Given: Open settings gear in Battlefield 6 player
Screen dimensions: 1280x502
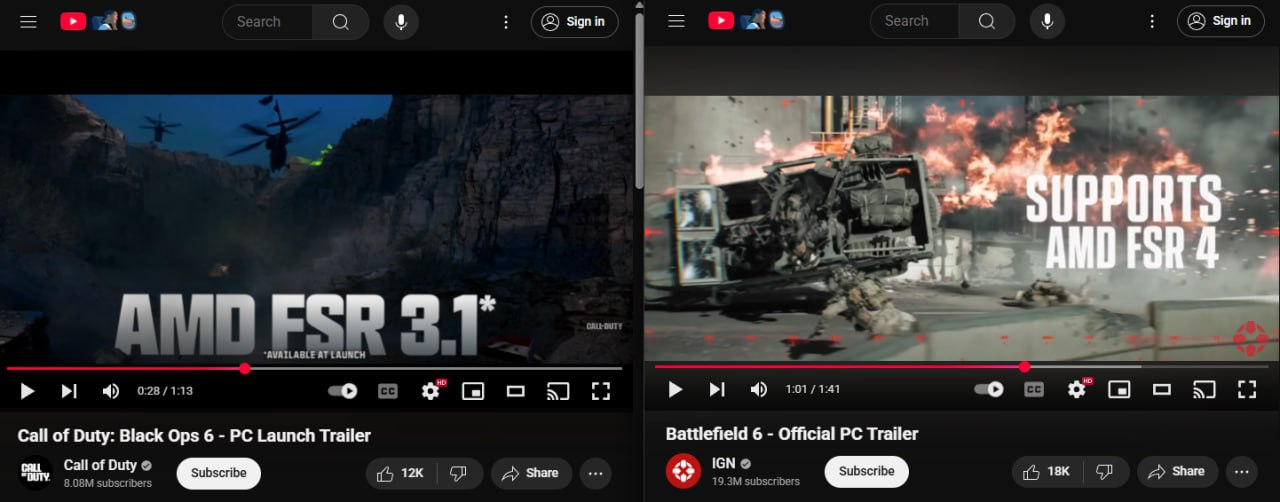Looking at the screenshot, I should tap(1076, 389).
